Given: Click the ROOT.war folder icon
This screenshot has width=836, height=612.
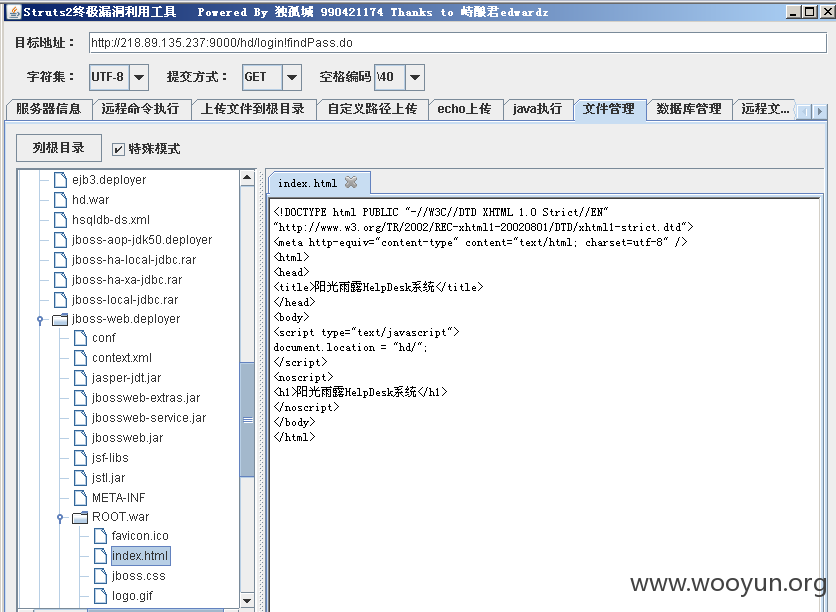Looking at the screenshot, I should click(x=80, y=517).
